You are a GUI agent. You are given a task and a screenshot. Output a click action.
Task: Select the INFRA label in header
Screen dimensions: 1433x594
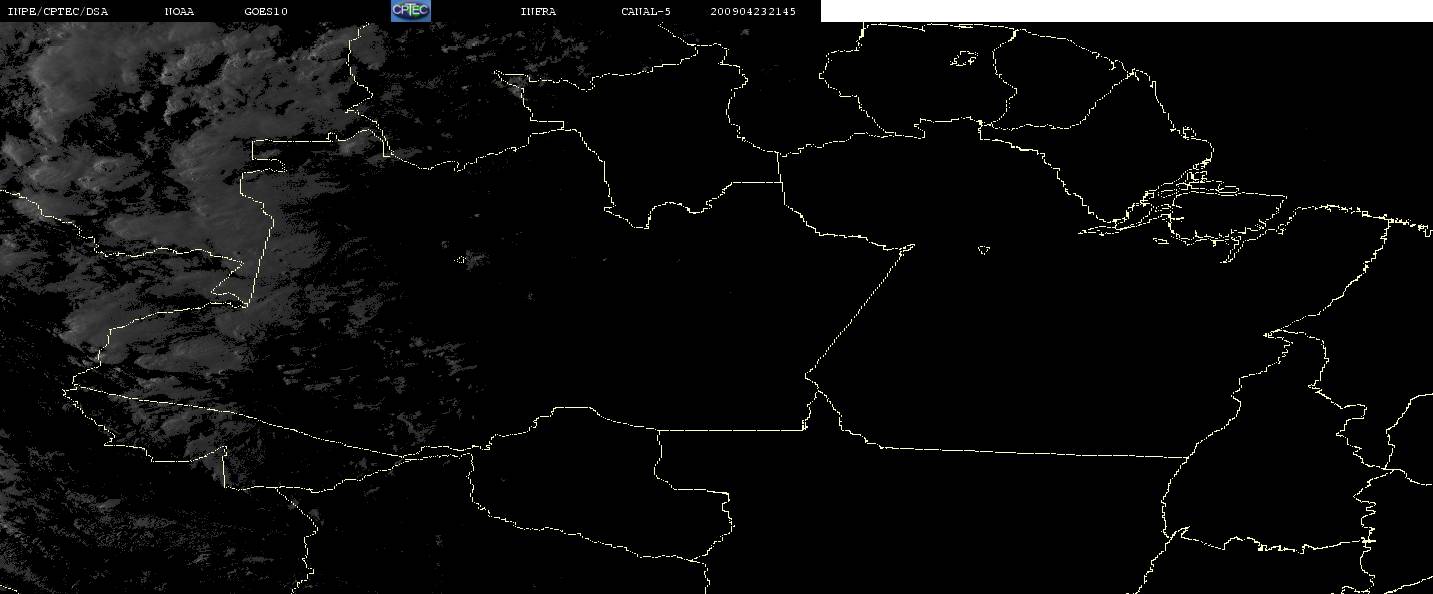tap(538, 12)
